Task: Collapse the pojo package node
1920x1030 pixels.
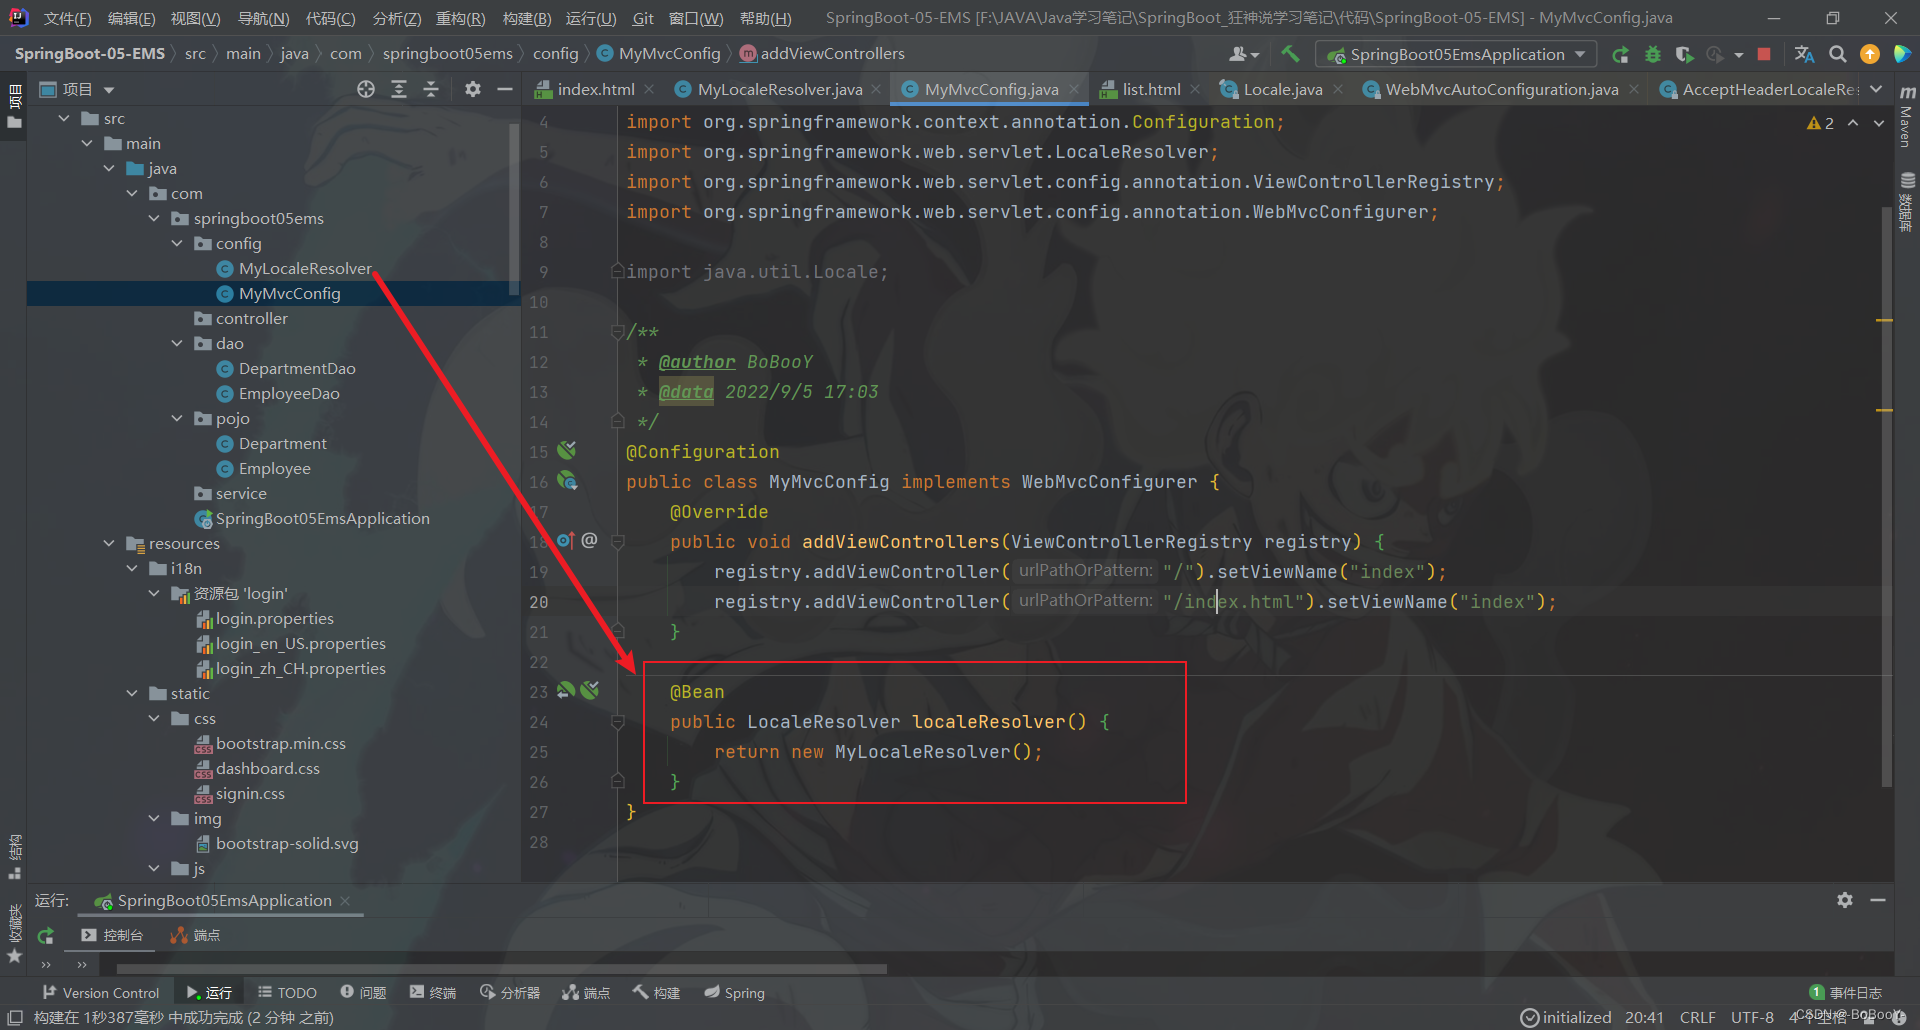Action: click(x=177, y=418)
